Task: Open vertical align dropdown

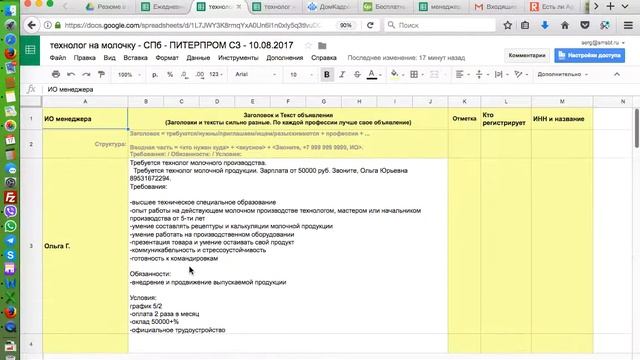Action: (x=482, y=74)
